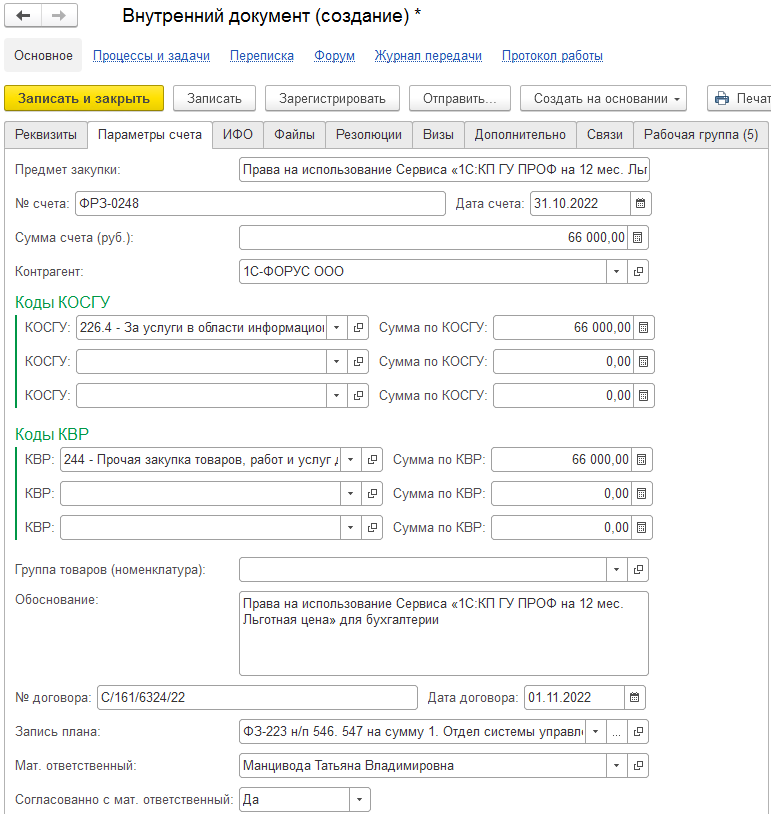Click open icon of second КОСГУ row

[358, 361]
